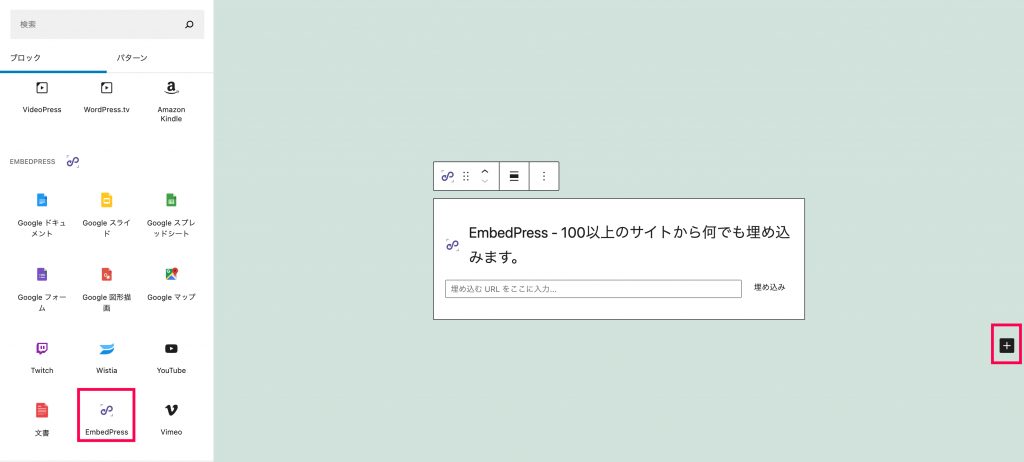Image resolution: width=1024 pixels, height=462 pixels.
Task: Click the black plus add-block button
Action: [1007, 345]
